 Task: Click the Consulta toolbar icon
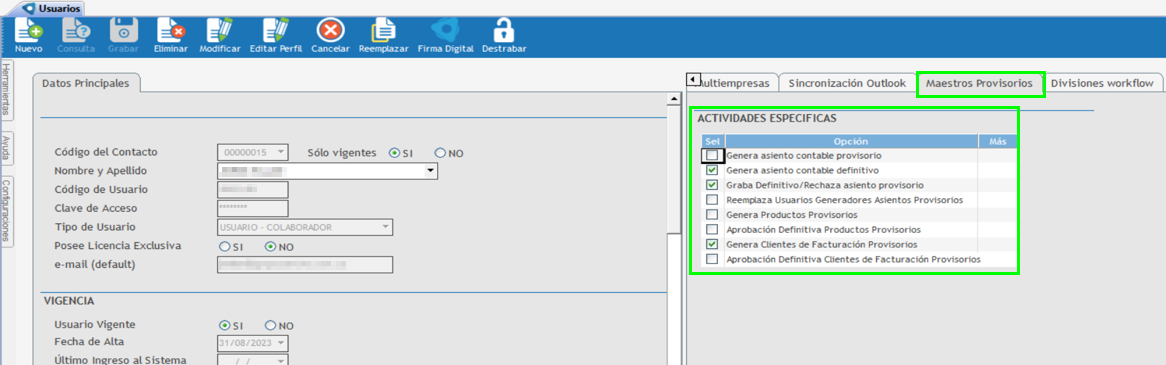(76, 31)
